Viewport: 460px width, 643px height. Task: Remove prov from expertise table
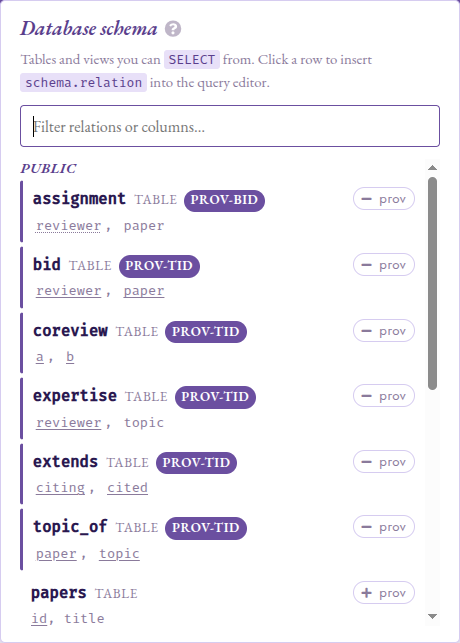click(x=384, y=396)
